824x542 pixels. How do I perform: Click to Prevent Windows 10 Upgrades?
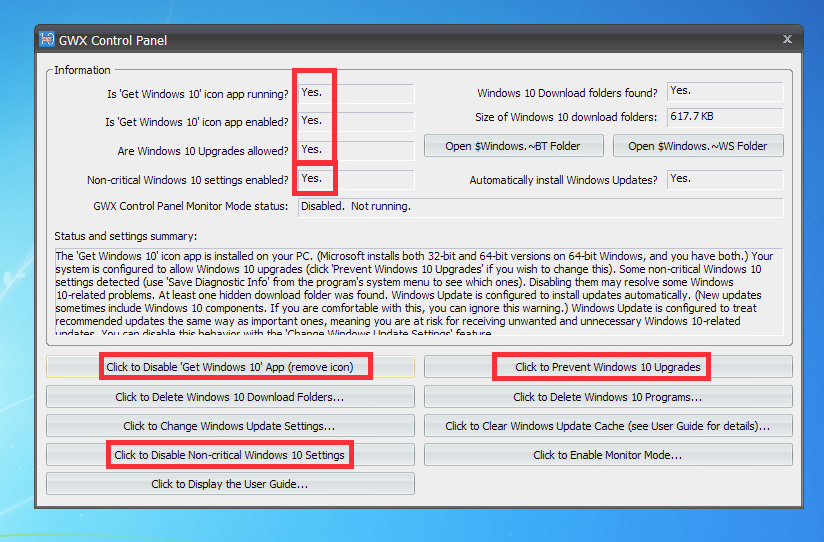click(608, 367)
